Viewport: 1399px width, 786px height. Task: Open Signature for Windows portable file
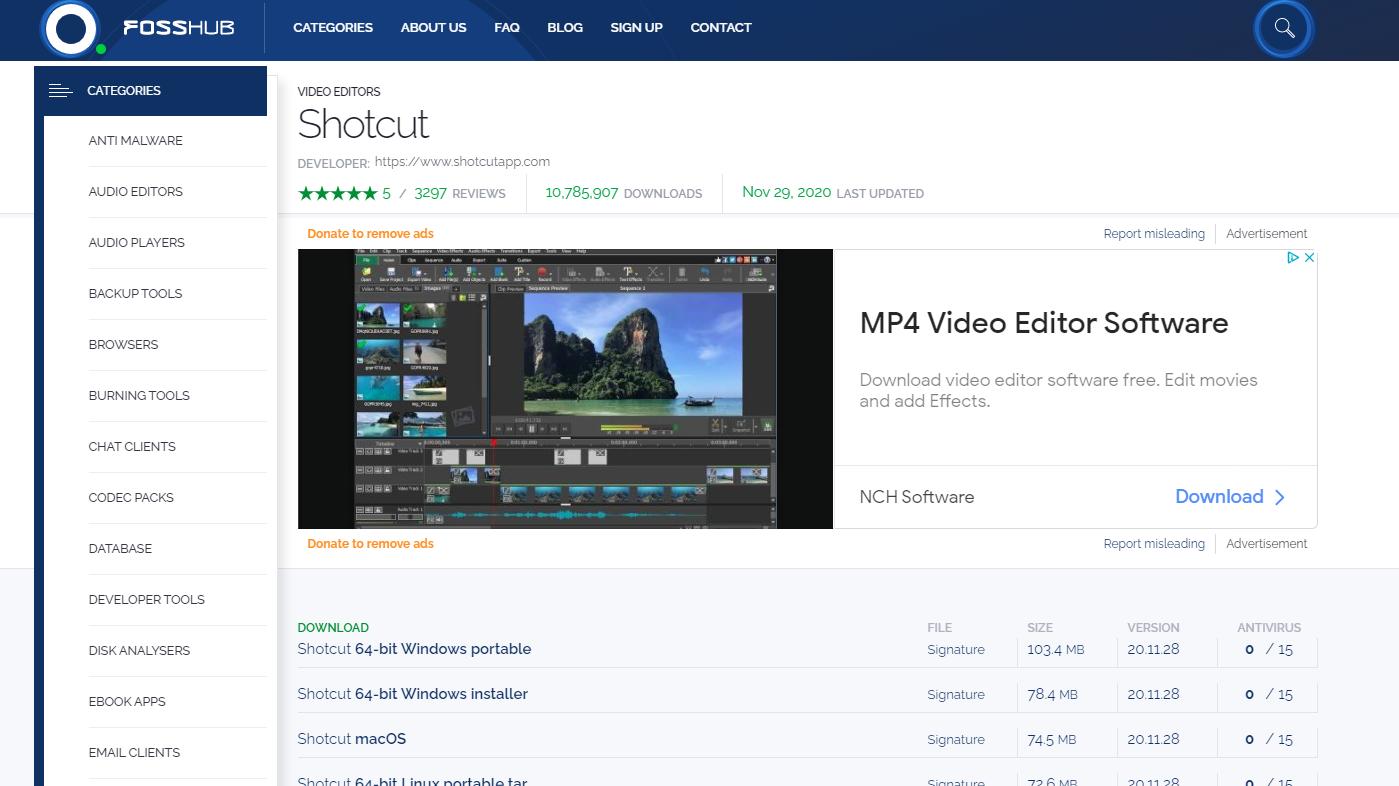955,650
